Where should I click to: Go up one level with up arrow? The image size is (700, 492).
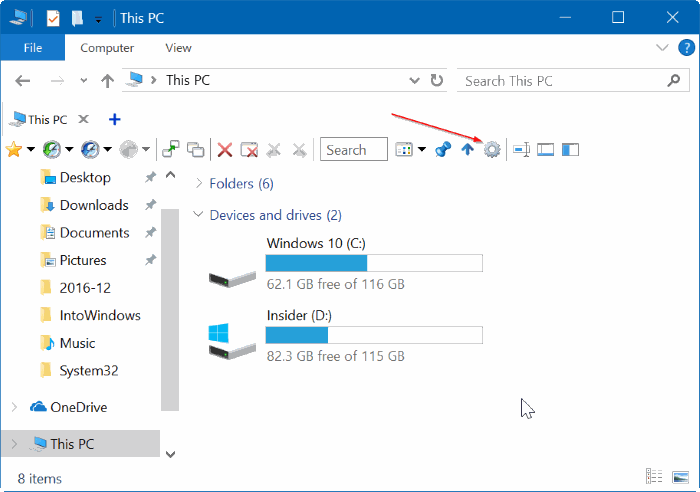[x=107, y=81]
